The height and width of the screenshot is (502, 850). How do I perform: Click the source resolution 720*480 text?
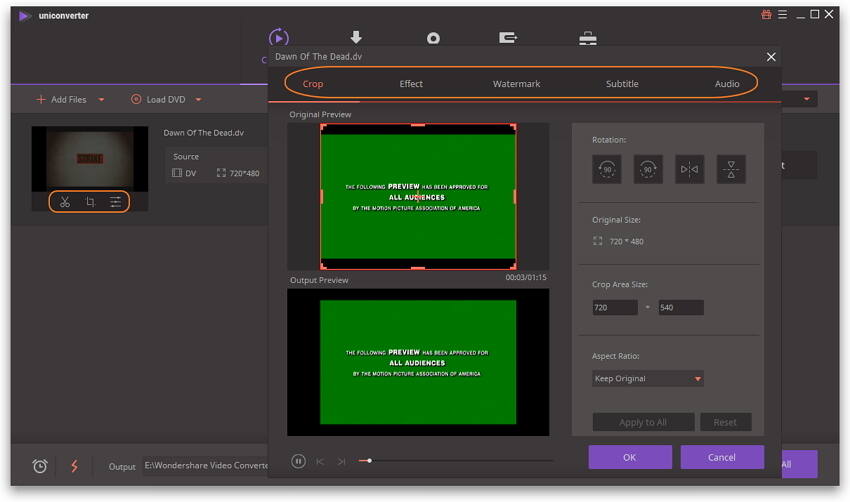pos(244,173)
